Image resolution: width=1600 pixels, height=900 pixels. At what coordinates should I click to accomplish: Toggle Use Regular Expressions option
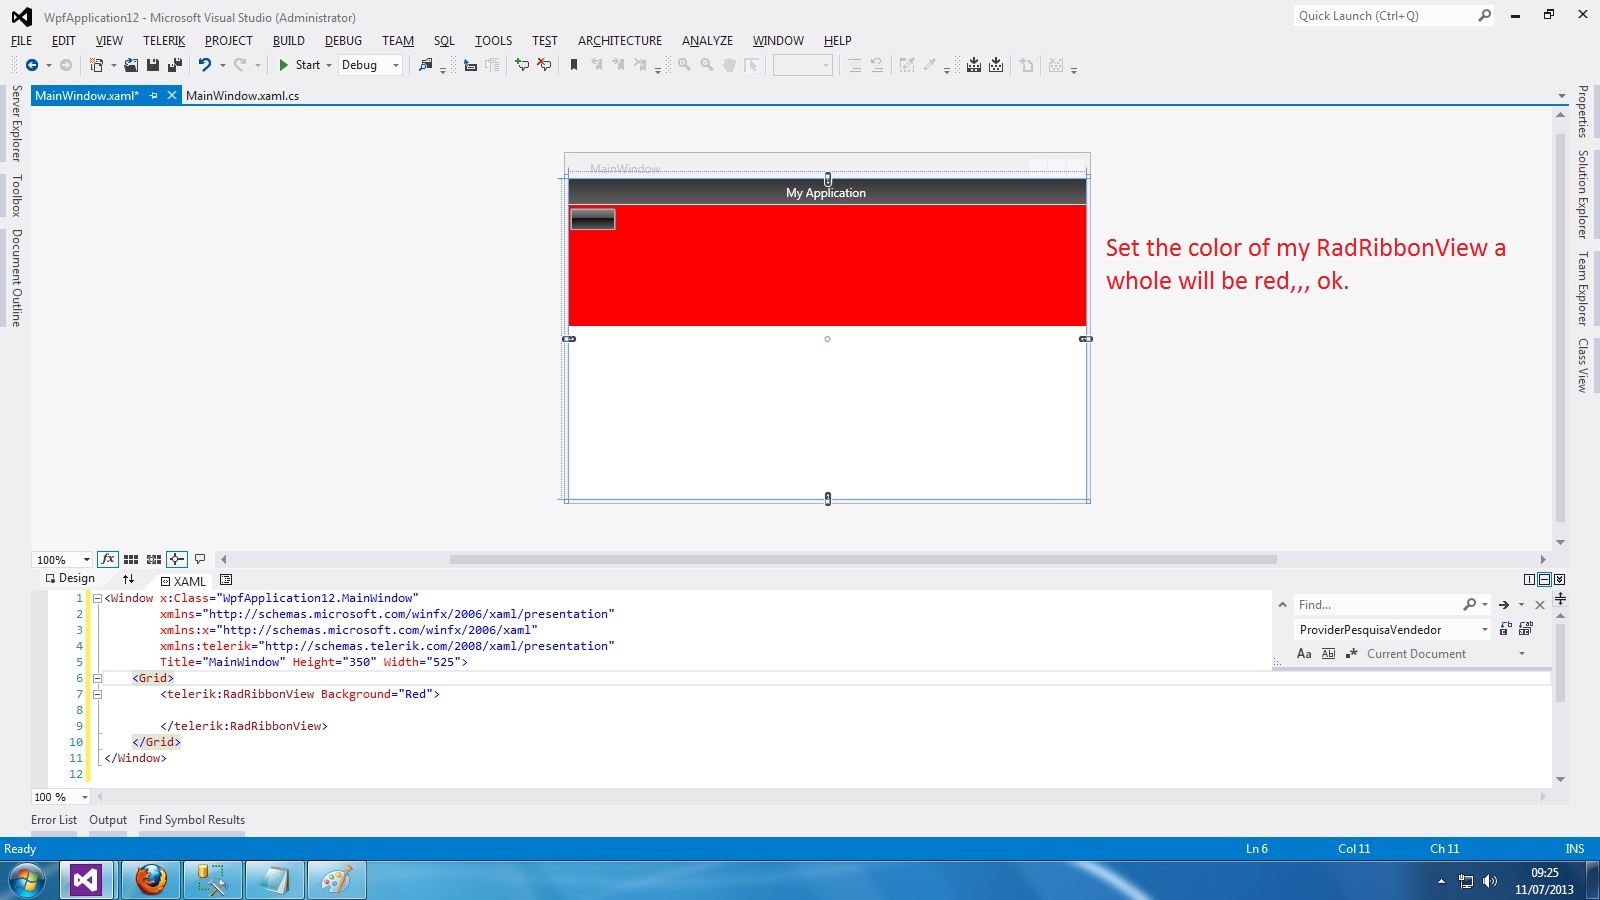point(1351,654)
